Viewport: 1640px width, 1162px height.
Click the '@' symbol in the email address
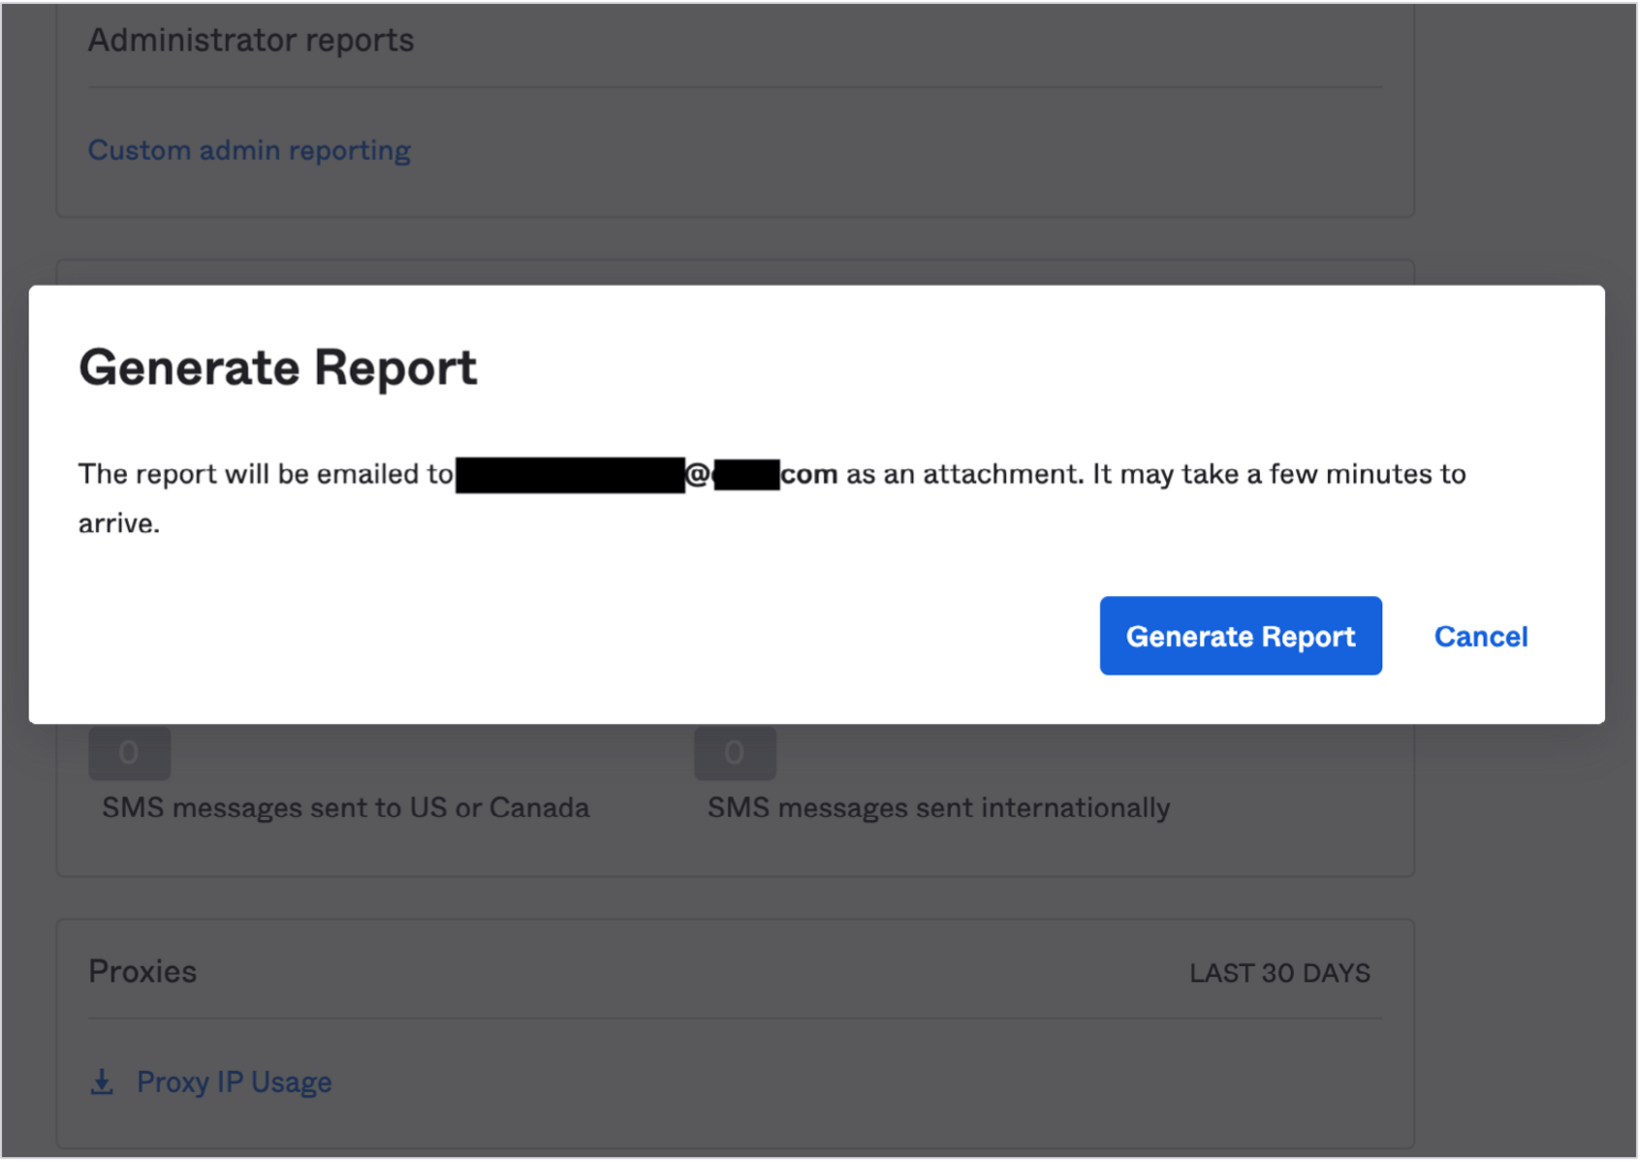(697, 474)
